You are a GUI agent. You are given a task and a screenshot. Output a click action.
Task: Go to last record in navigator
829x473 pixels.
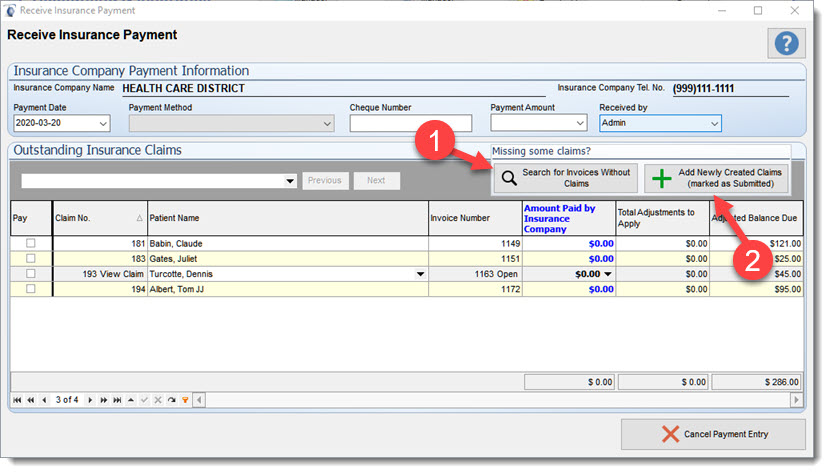tap(117, 400)
